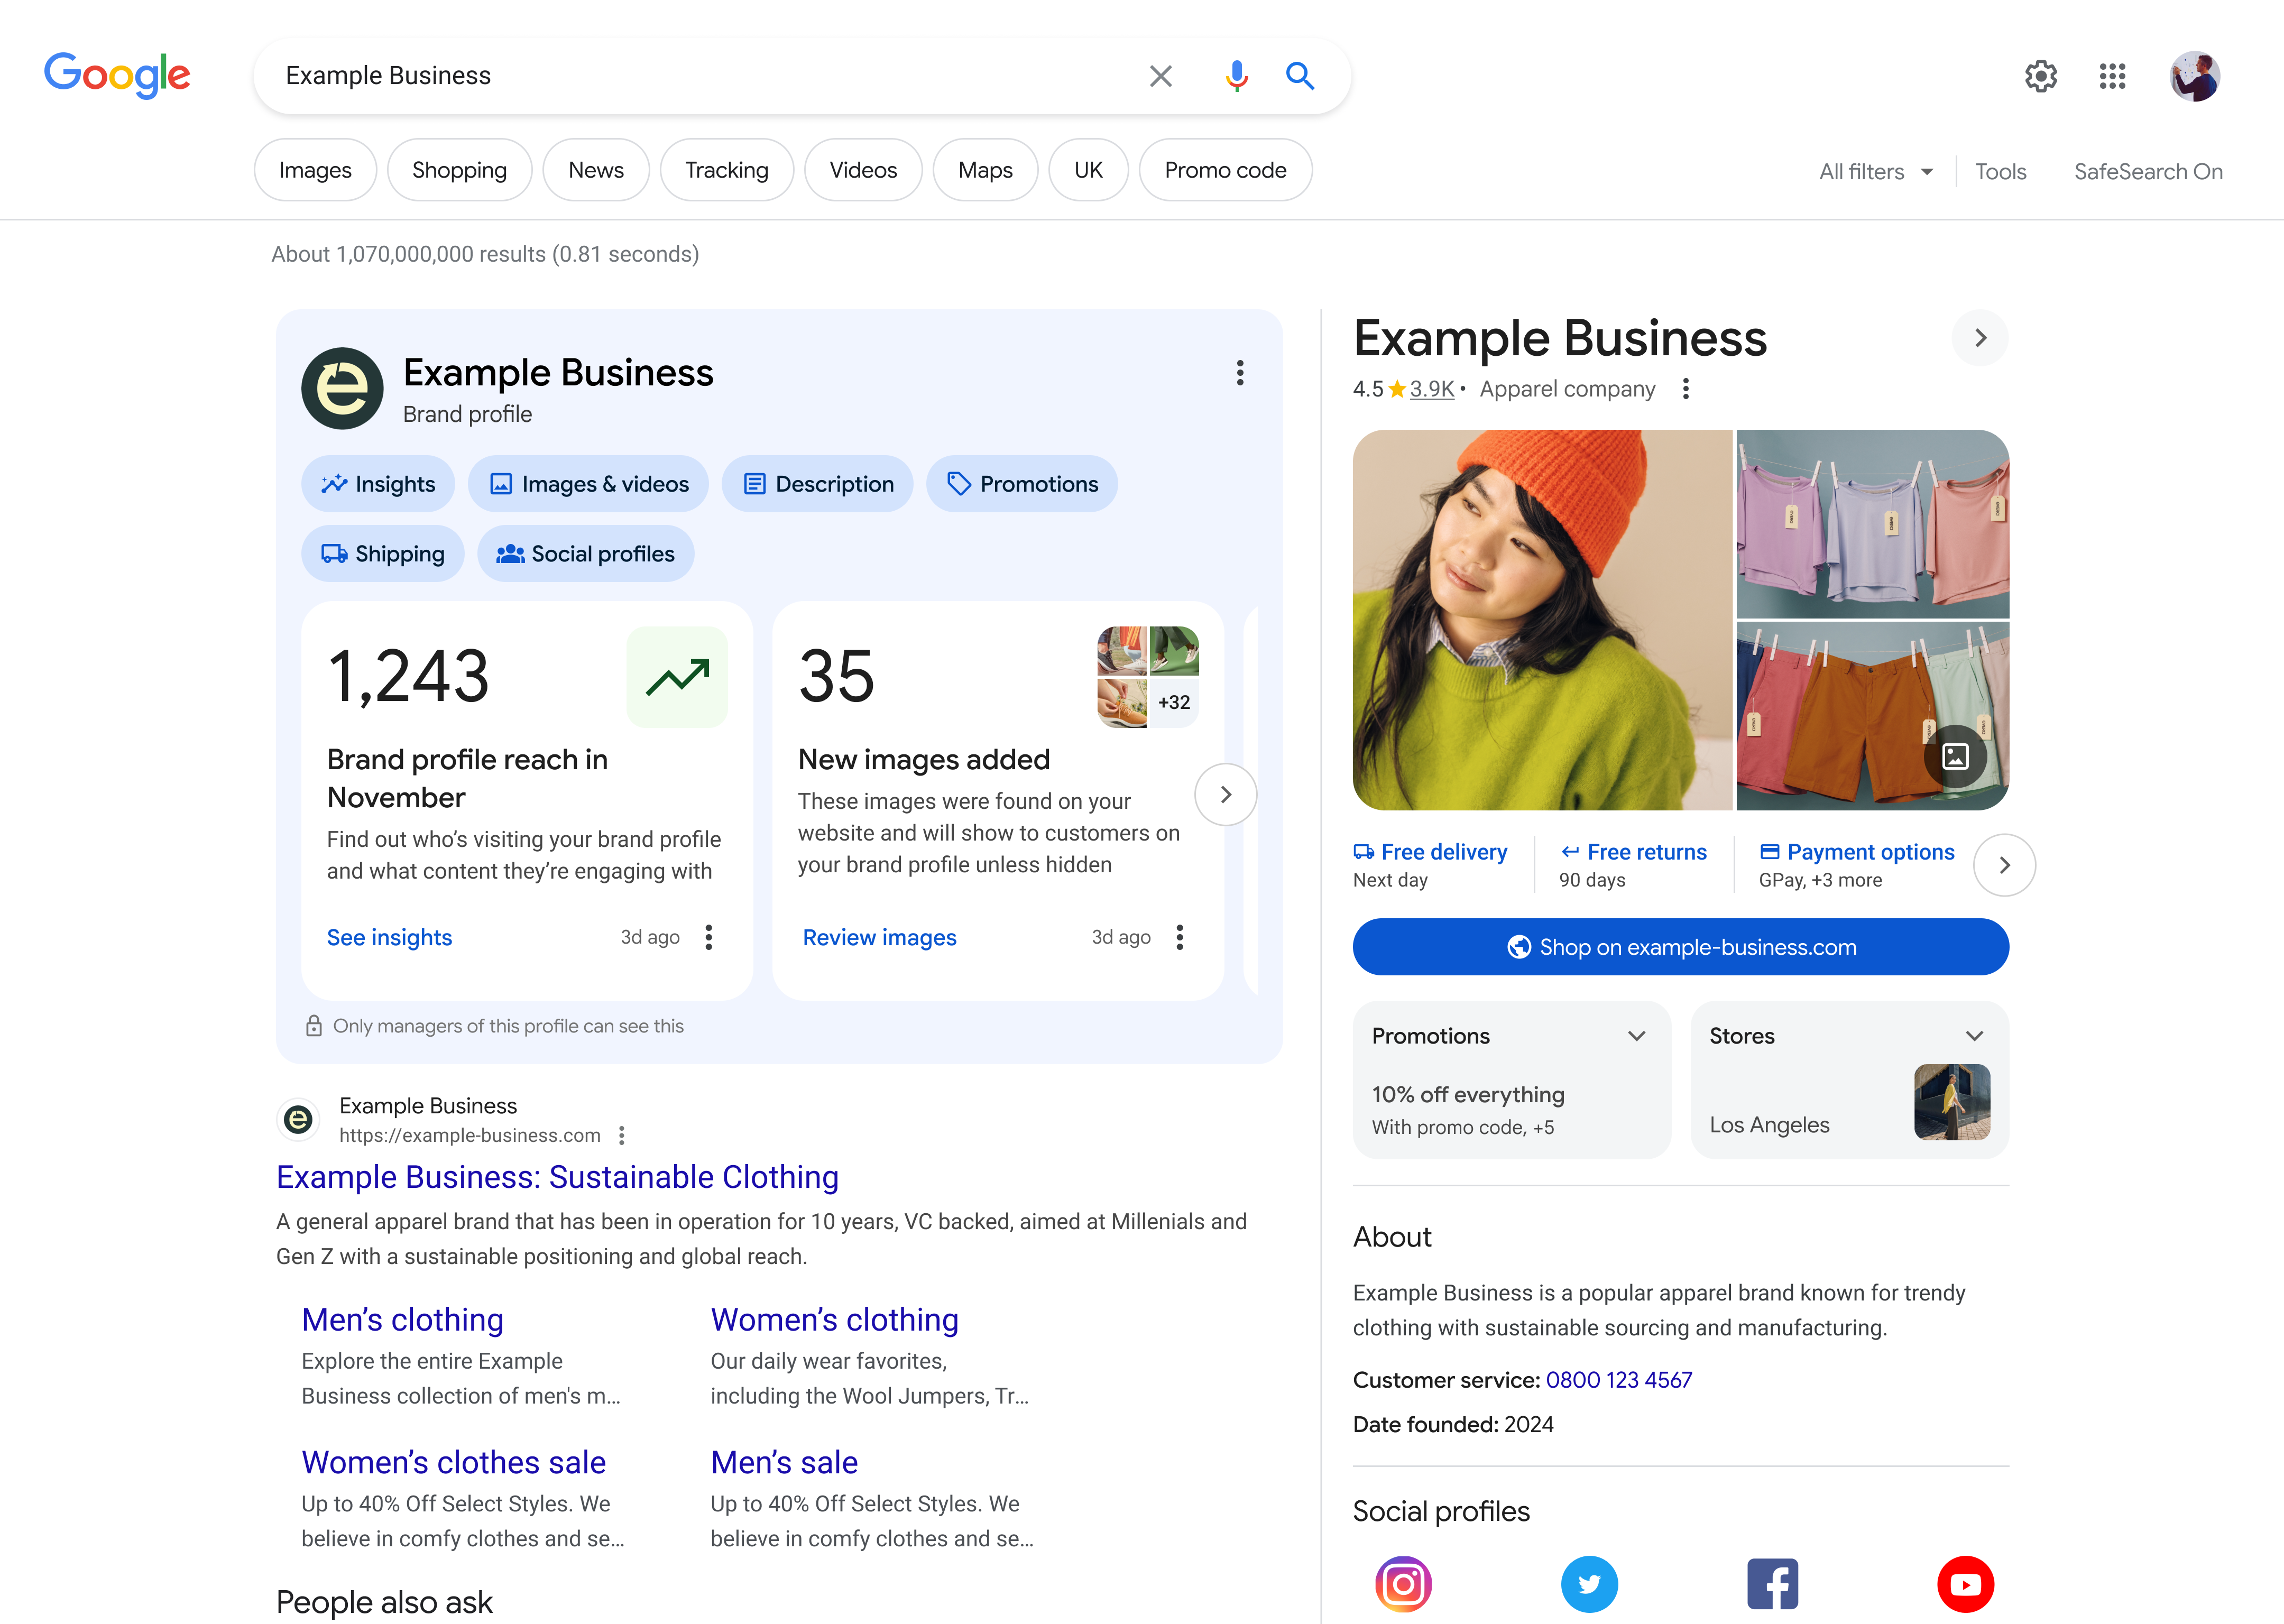2284x1624 pixels.
Task: Open the Instagram social profile
Action: point(1403,1584)
